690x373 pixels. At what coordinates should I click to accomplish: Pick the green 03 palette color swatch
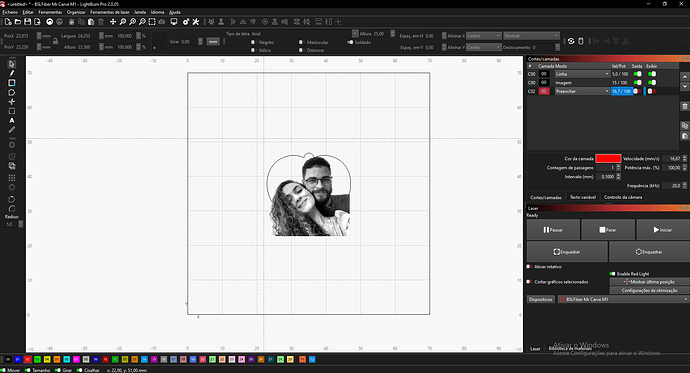coord(37,359)
